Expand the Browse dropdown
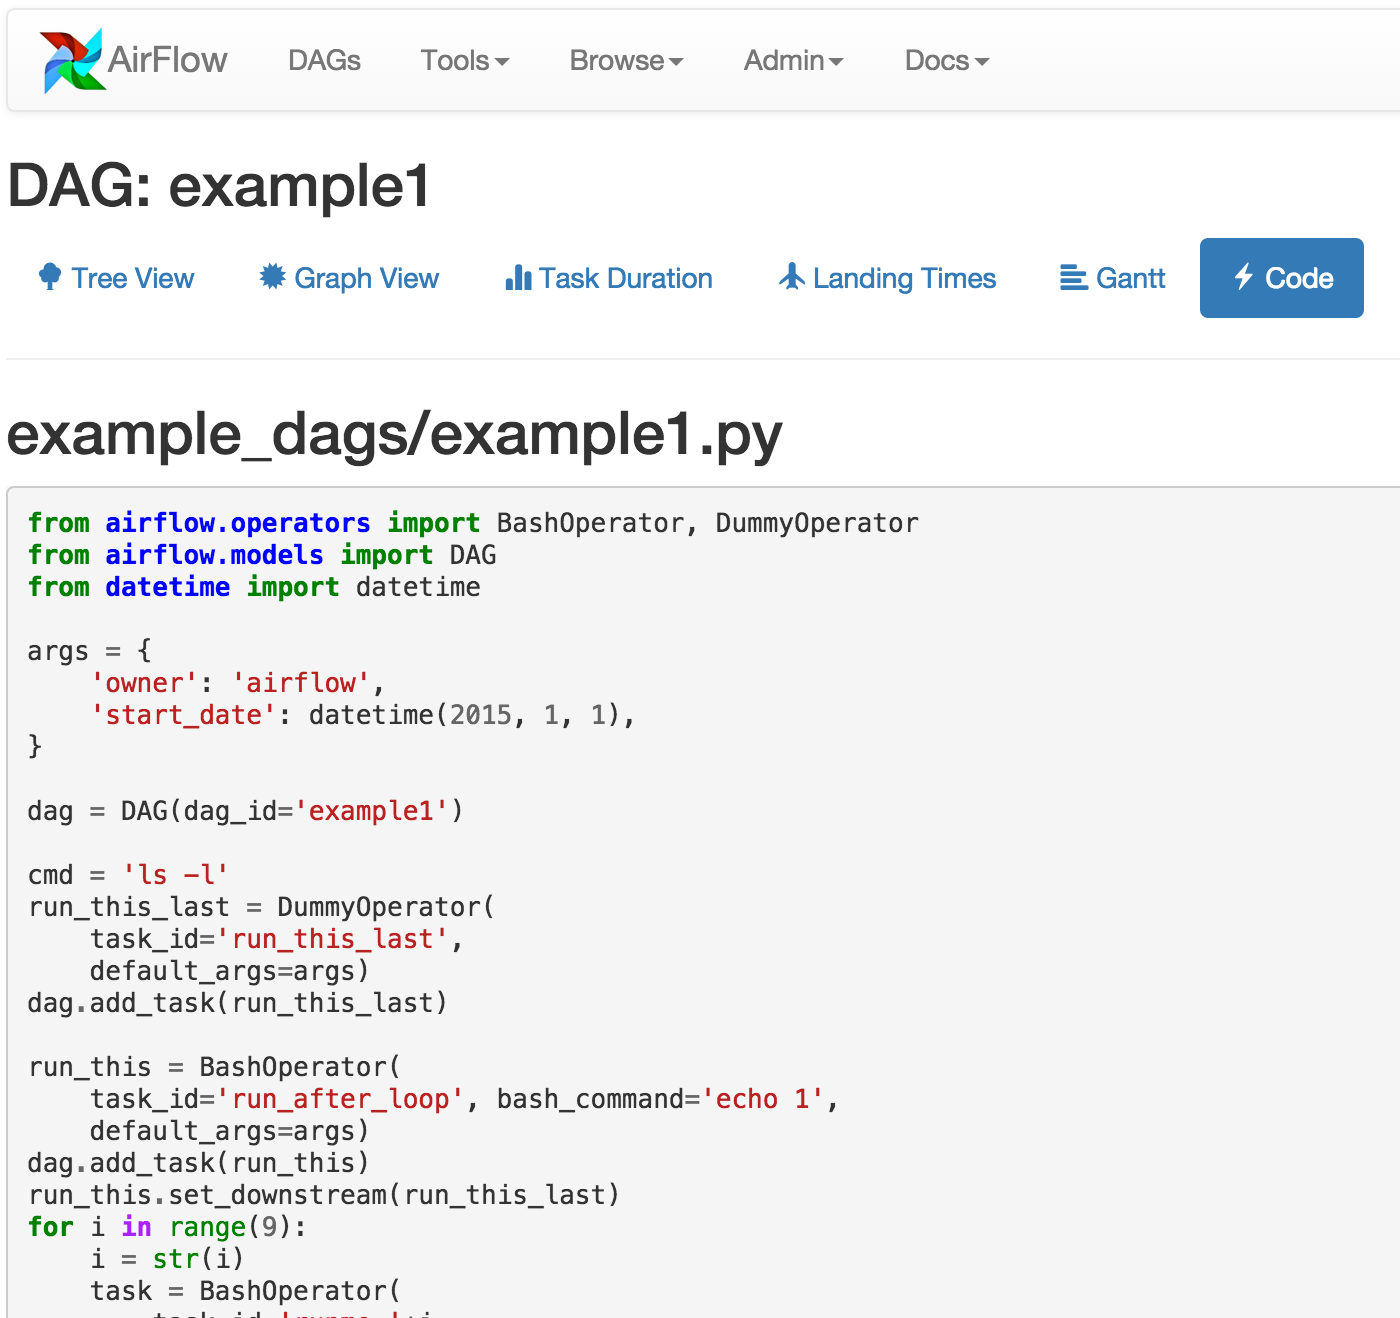Image resolution: width=1400 pixels, height=1318 pixels. (x=626, y=60)
